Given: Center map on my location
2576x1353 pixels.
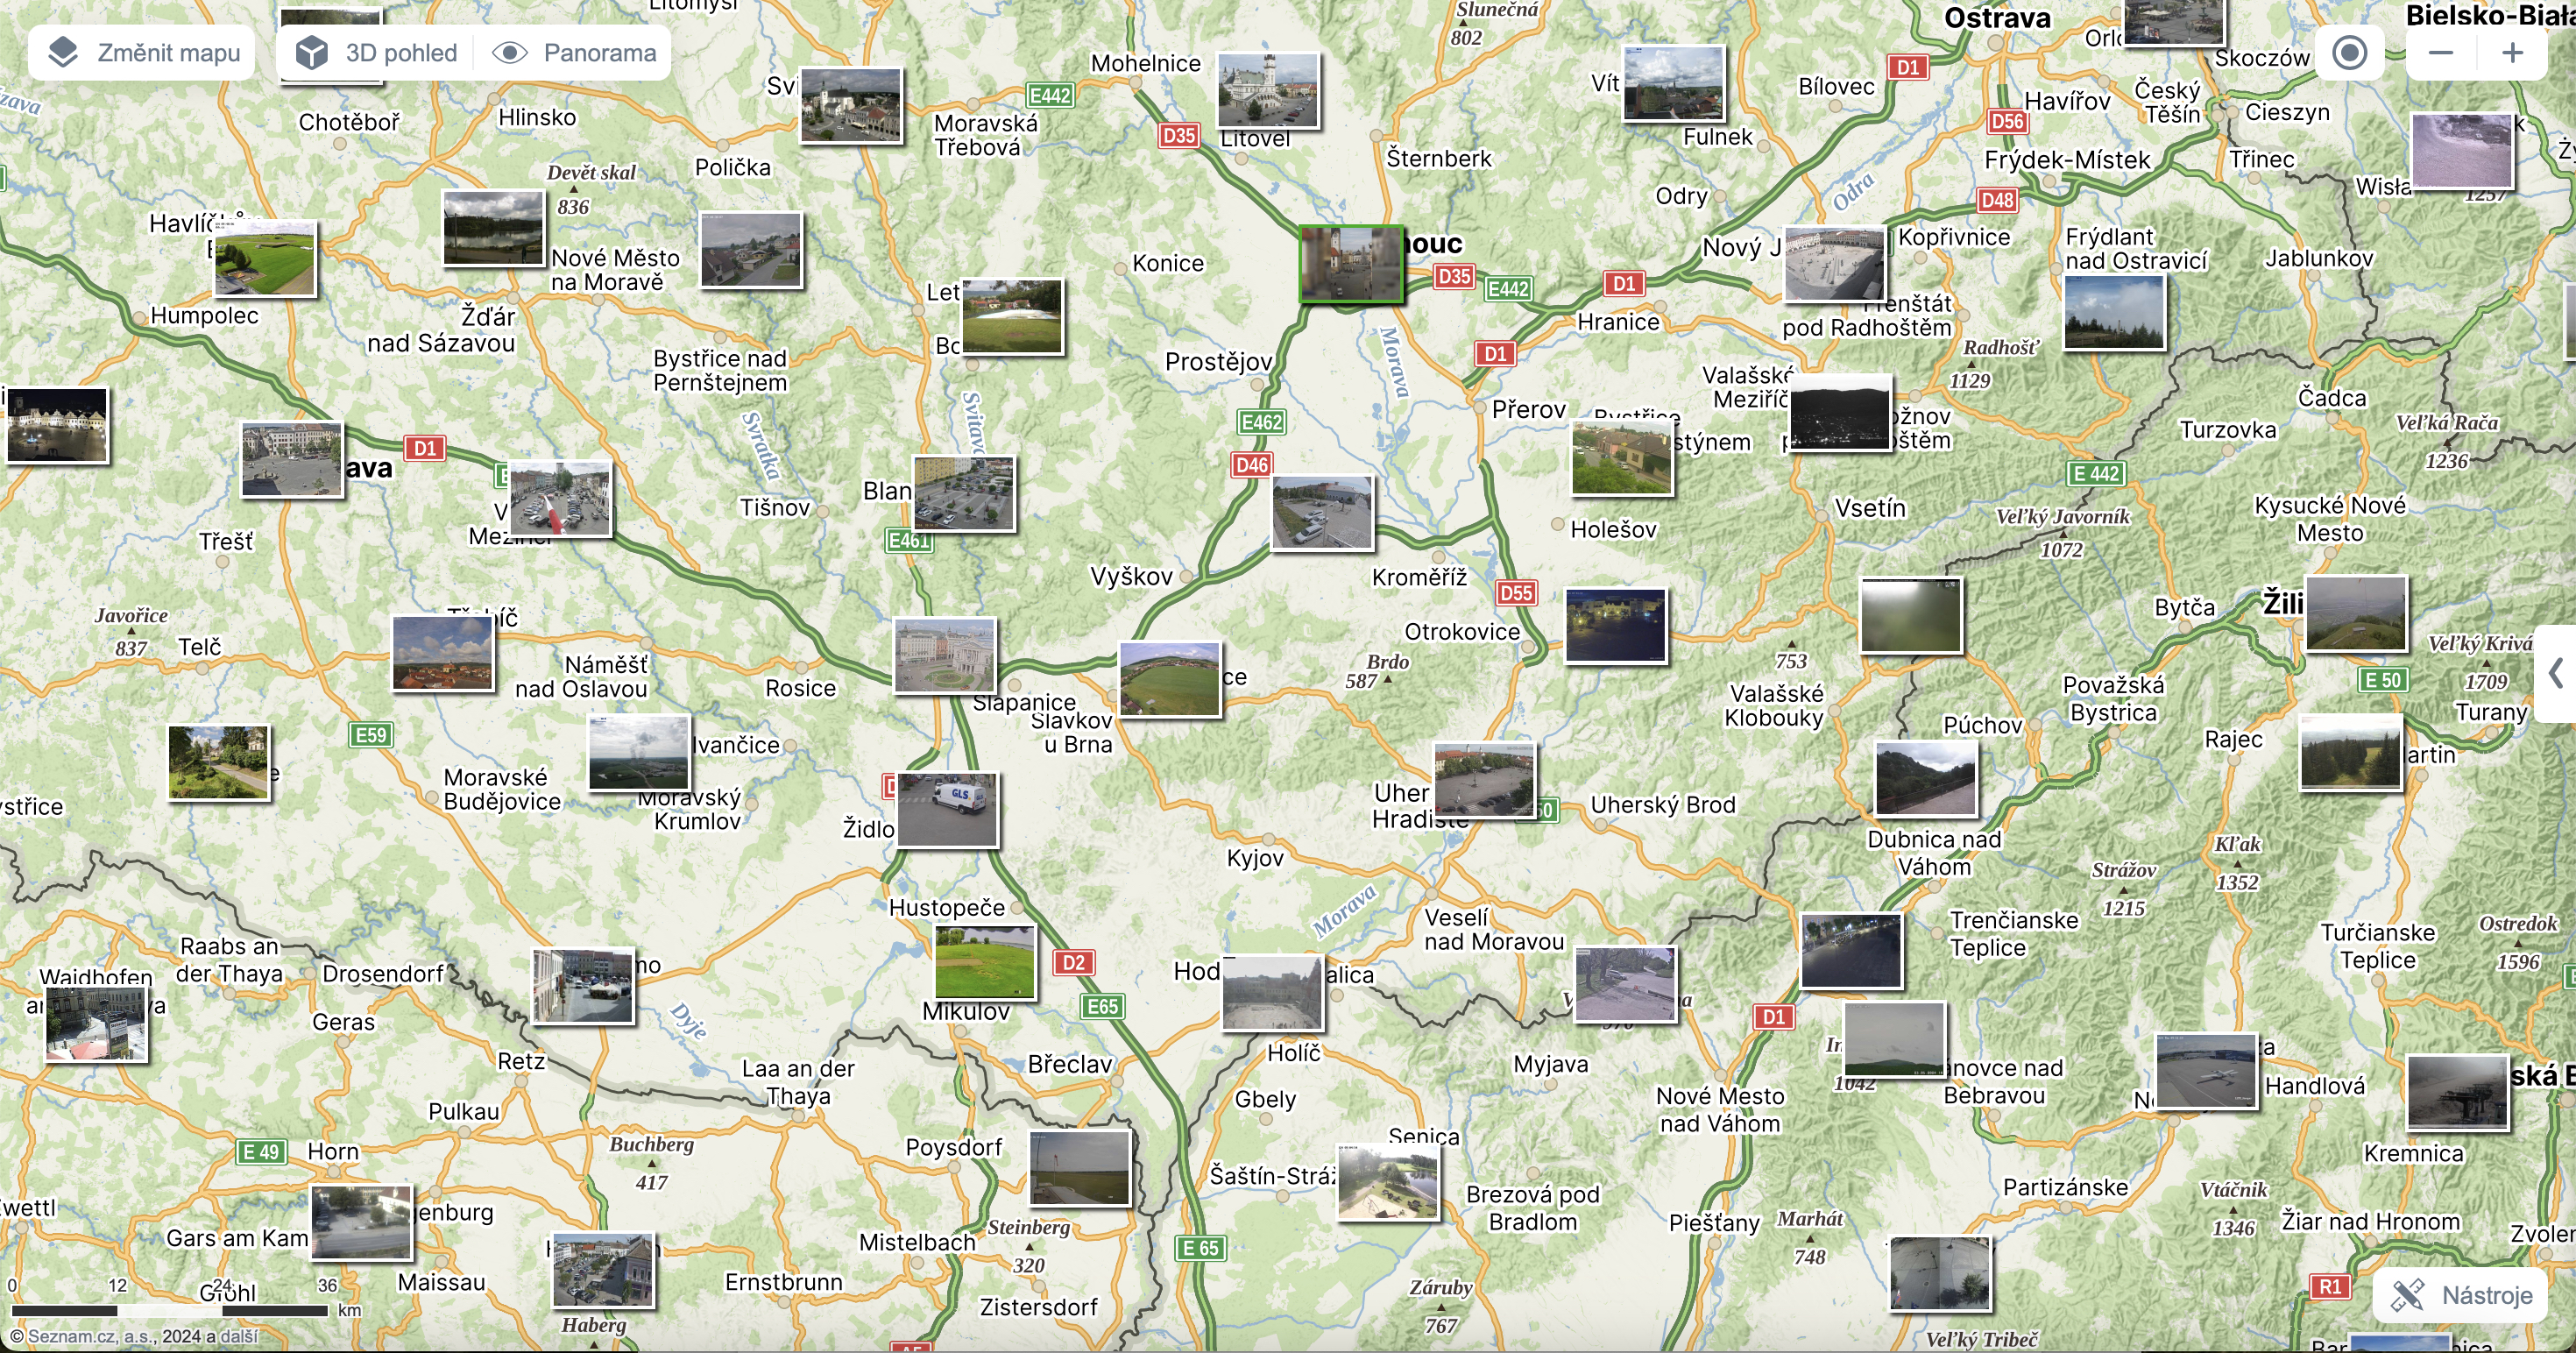Looking at the screenshot, I should (x=2349, y=53).
